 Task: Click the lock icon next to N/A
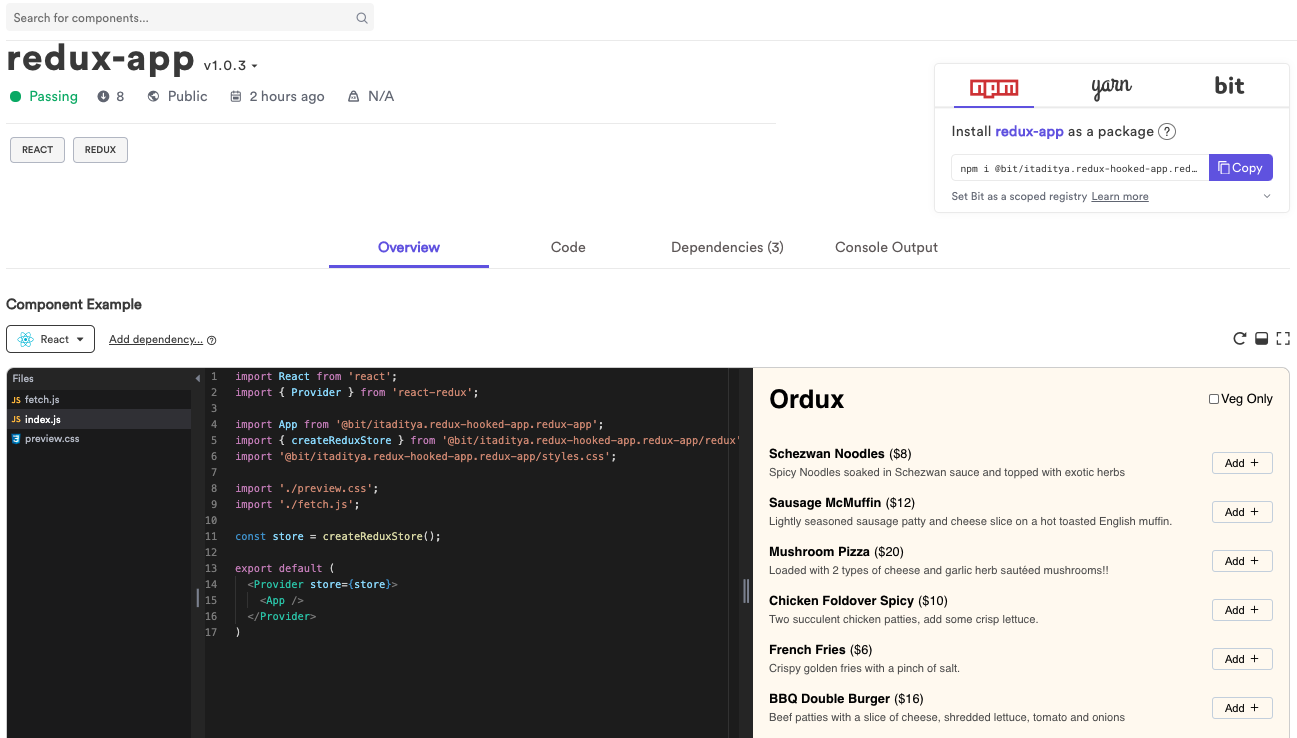354,95
